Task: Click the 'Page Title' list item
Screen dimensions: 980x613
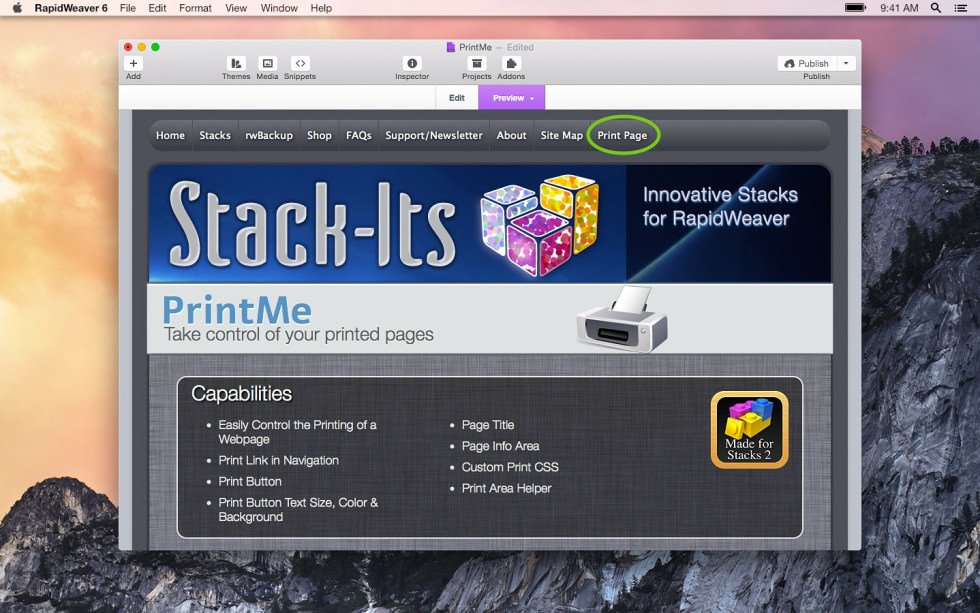Action: pyautogui.click(x=488, y=425)
